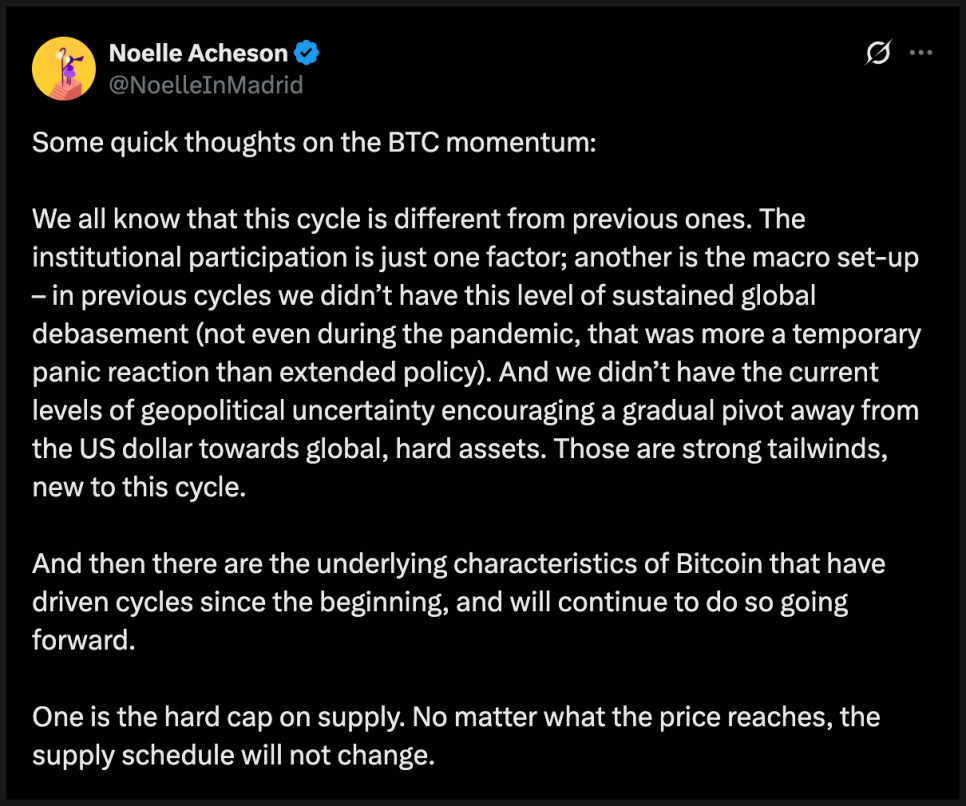
Task: Open the three-dot more options menu
Action: (920, 55)
